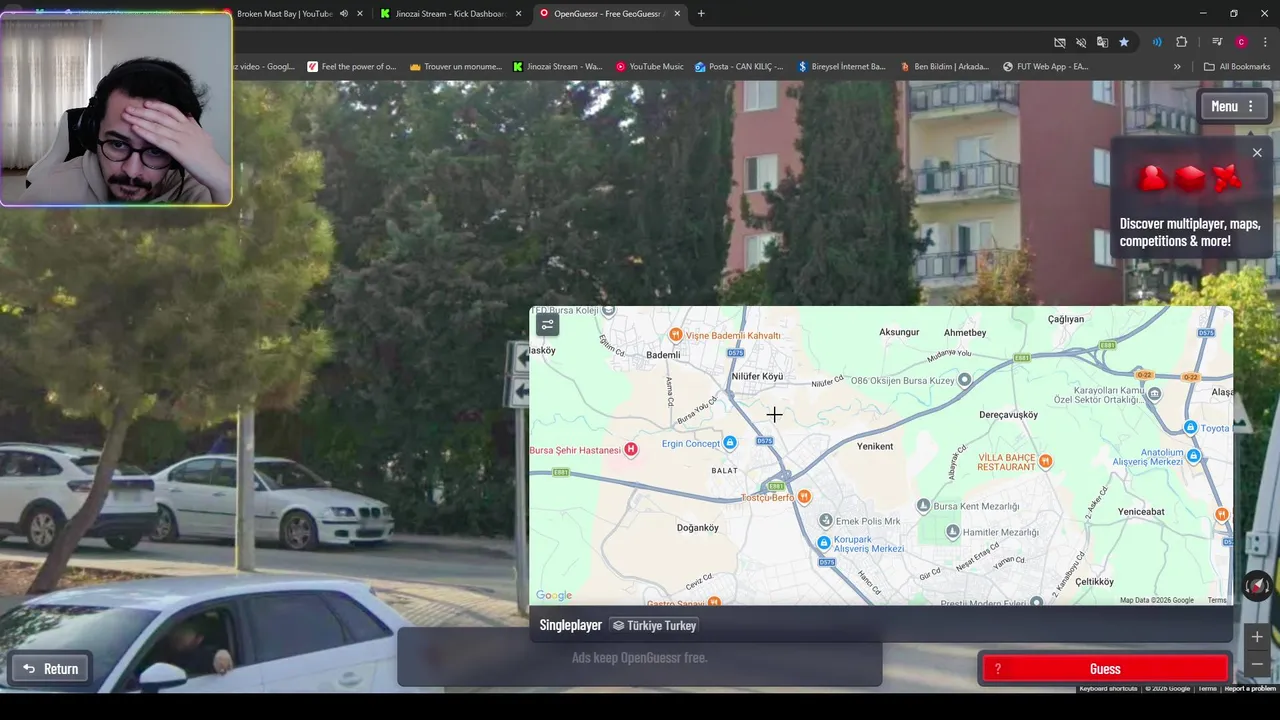Open the YouTube Music bookmark
Screen dimensions: 1280x720
649,67
